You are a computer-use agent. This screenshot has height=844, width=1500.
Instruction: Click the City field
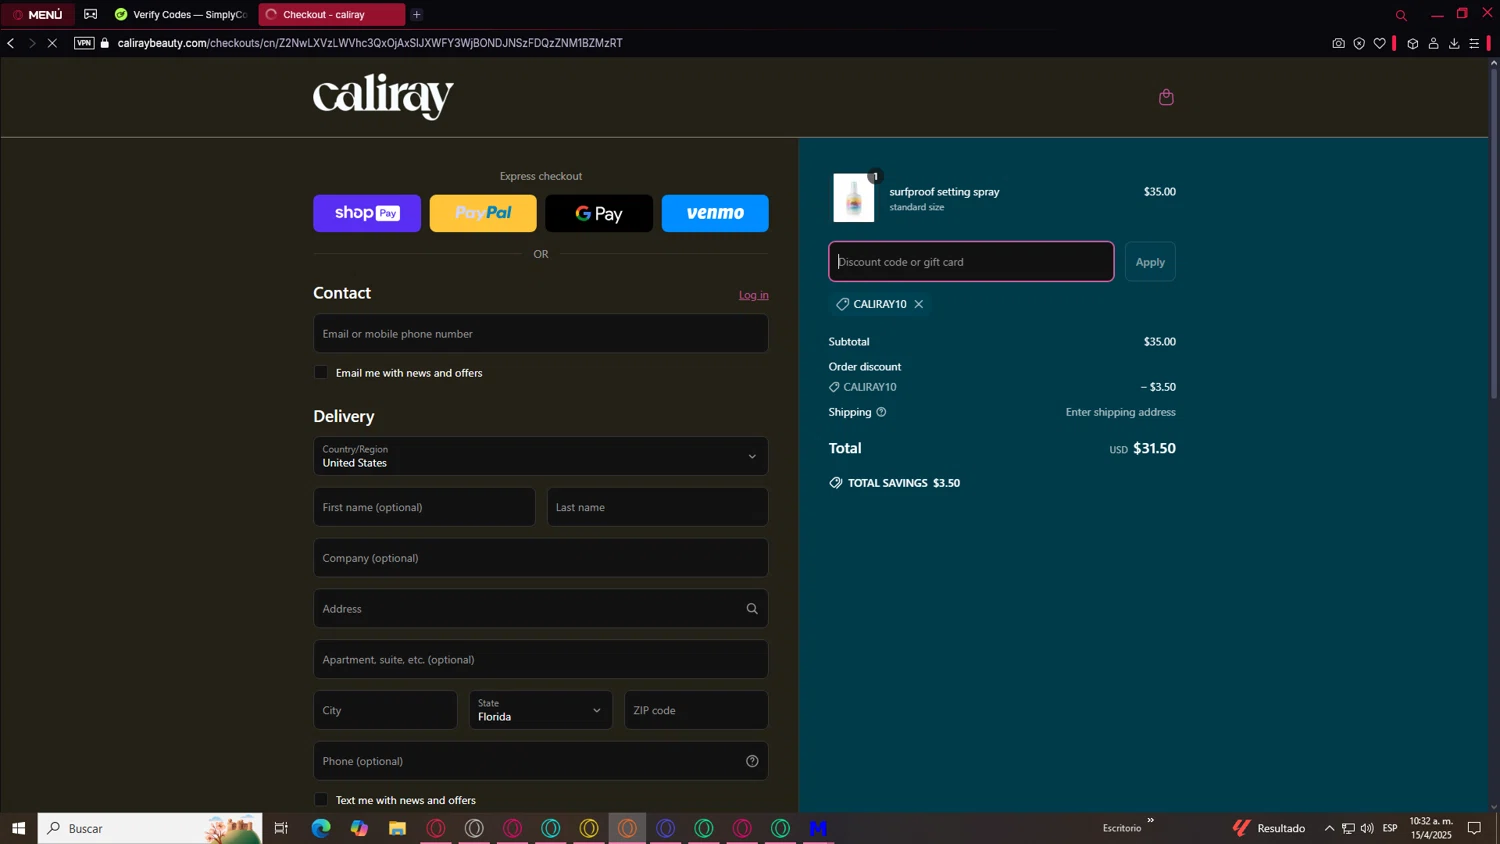pyautogui.click(x=385, y=710)
